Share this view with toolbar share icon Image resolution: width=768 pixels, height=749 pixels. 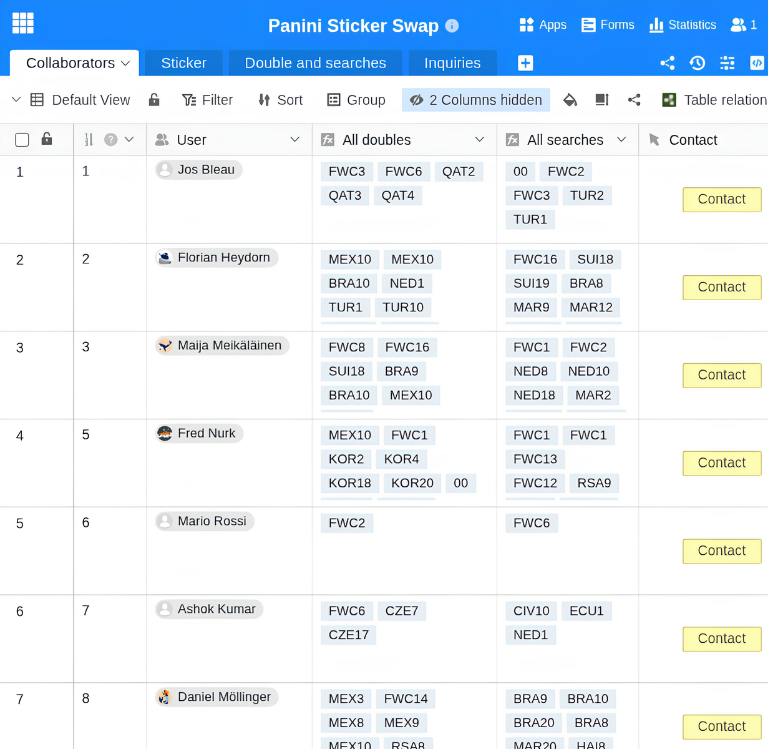tap(634, 100)
